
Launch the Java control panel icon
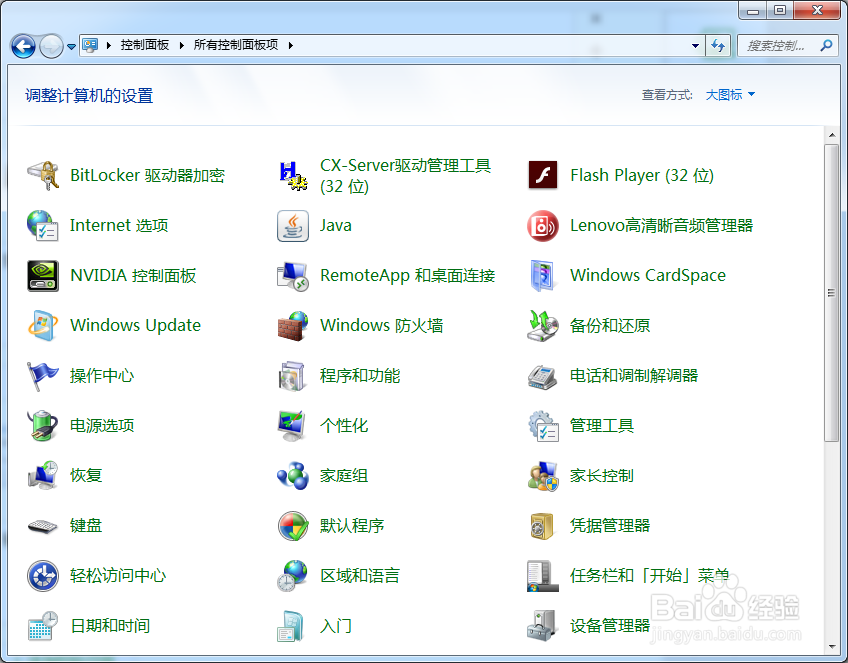coord(293,226)
